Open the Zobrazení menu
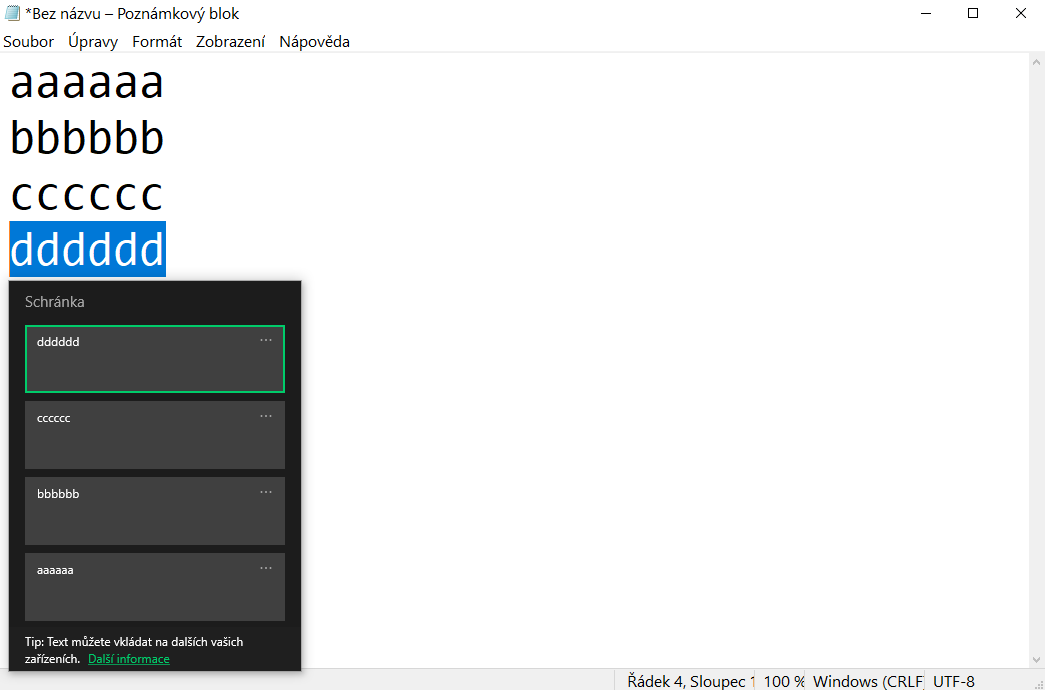This screenshot has width=1045, height=690. (230, 42)
